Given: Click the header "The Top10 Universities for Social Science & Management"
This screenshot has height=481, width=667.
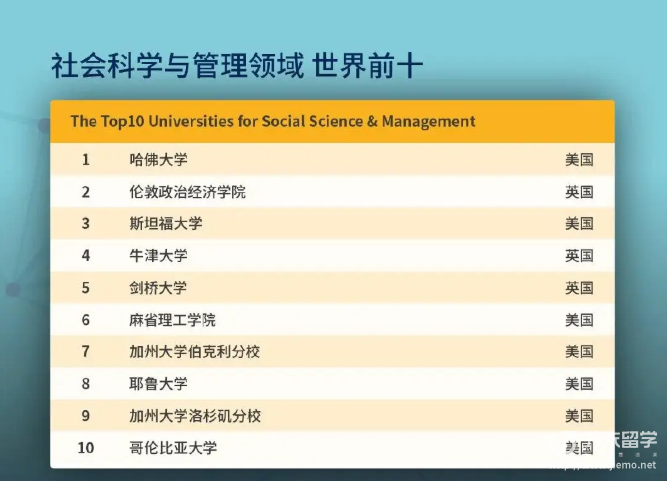Looking at the screenshot, I should (x=273, y=121).
